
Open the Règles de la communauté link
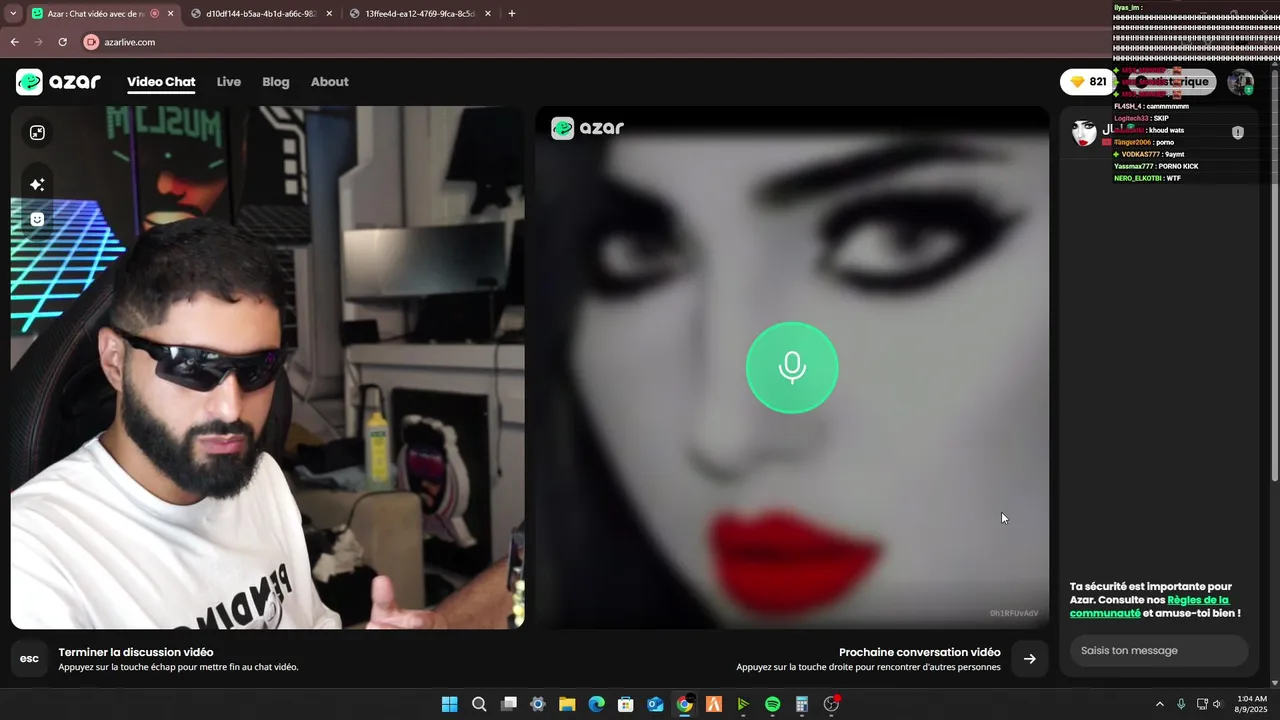point(1149,606)
